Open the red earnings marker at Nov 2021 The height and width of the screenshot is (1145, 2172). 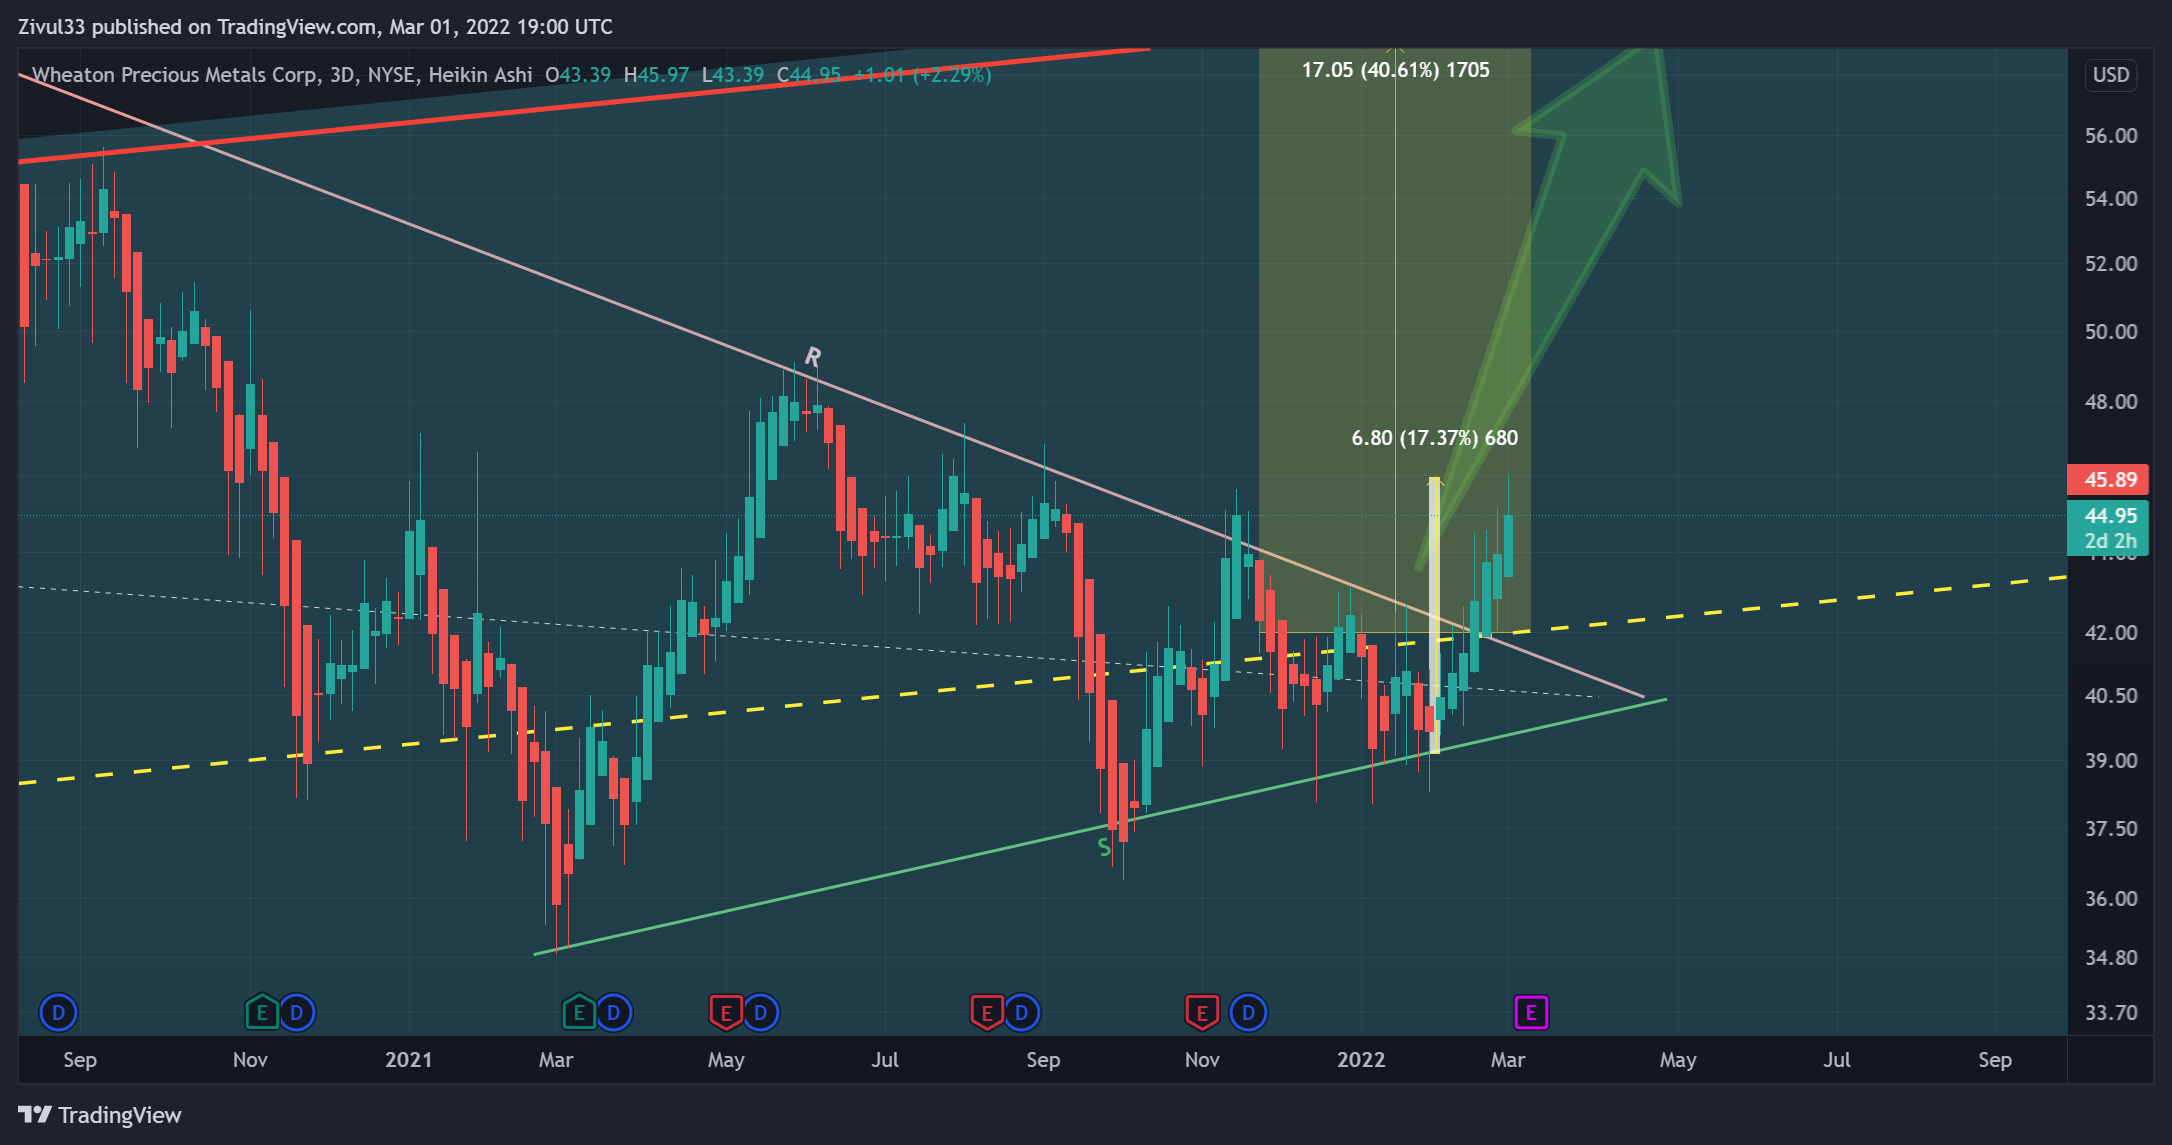[x=1202, y=1013]
